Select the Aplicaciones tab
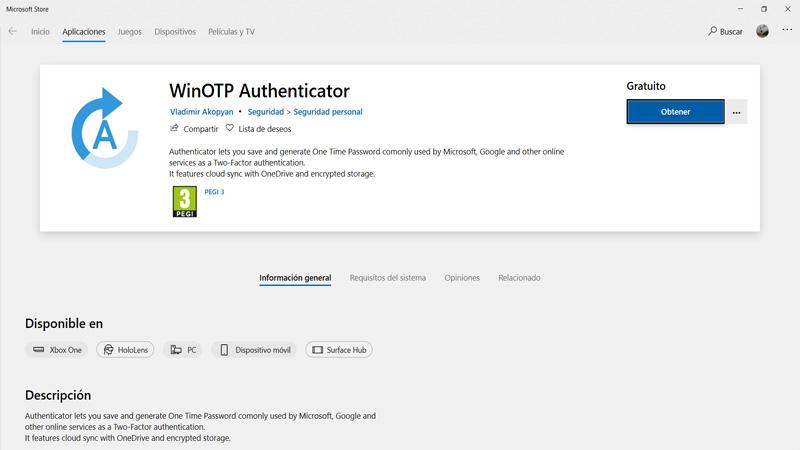 coord(84,32)
